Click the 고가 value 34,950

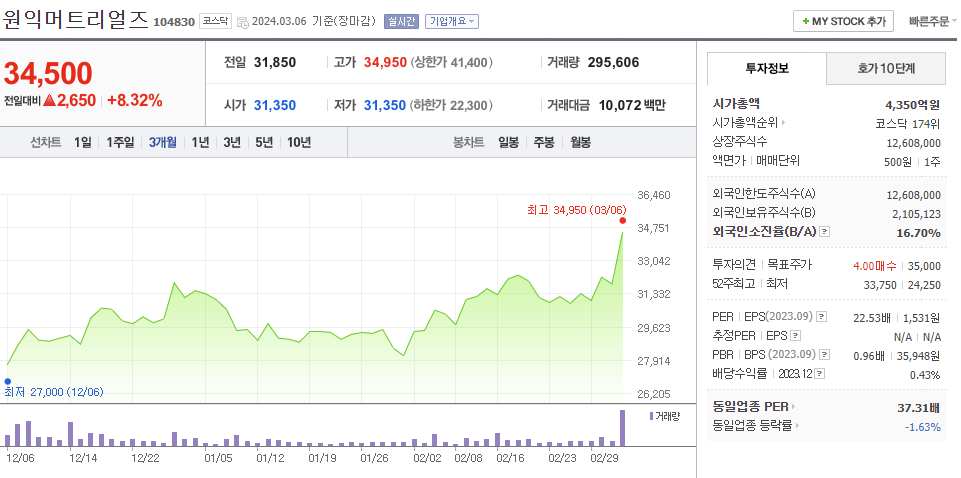[385, 63]
